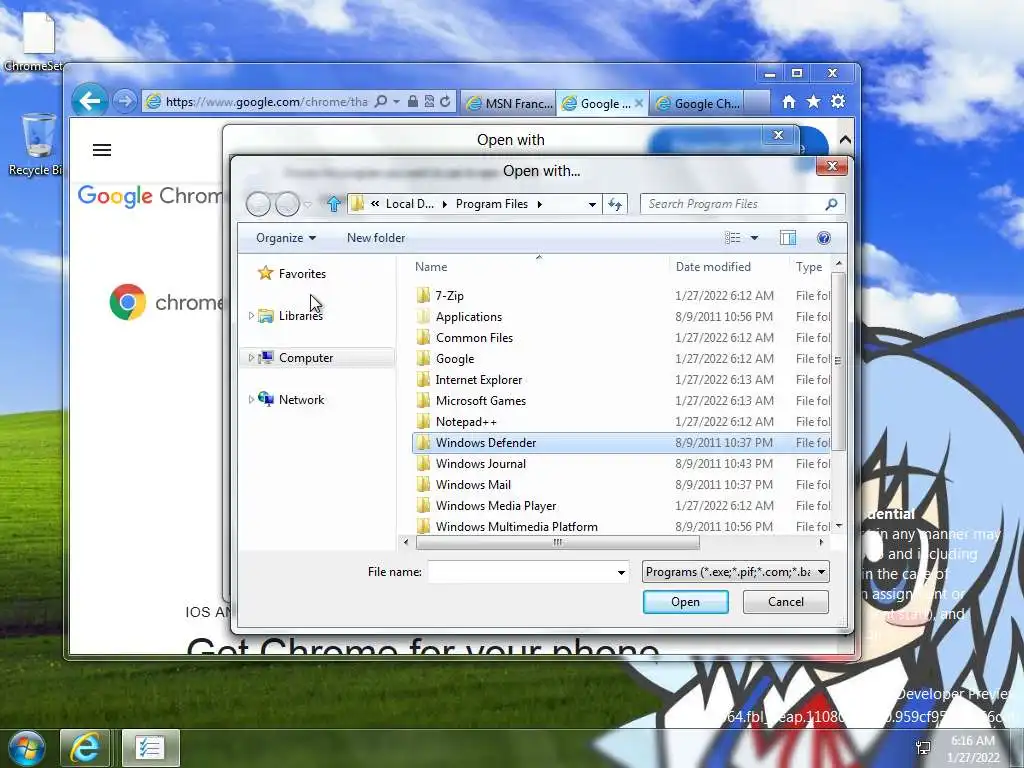Click the New folder button

(376, 238)
